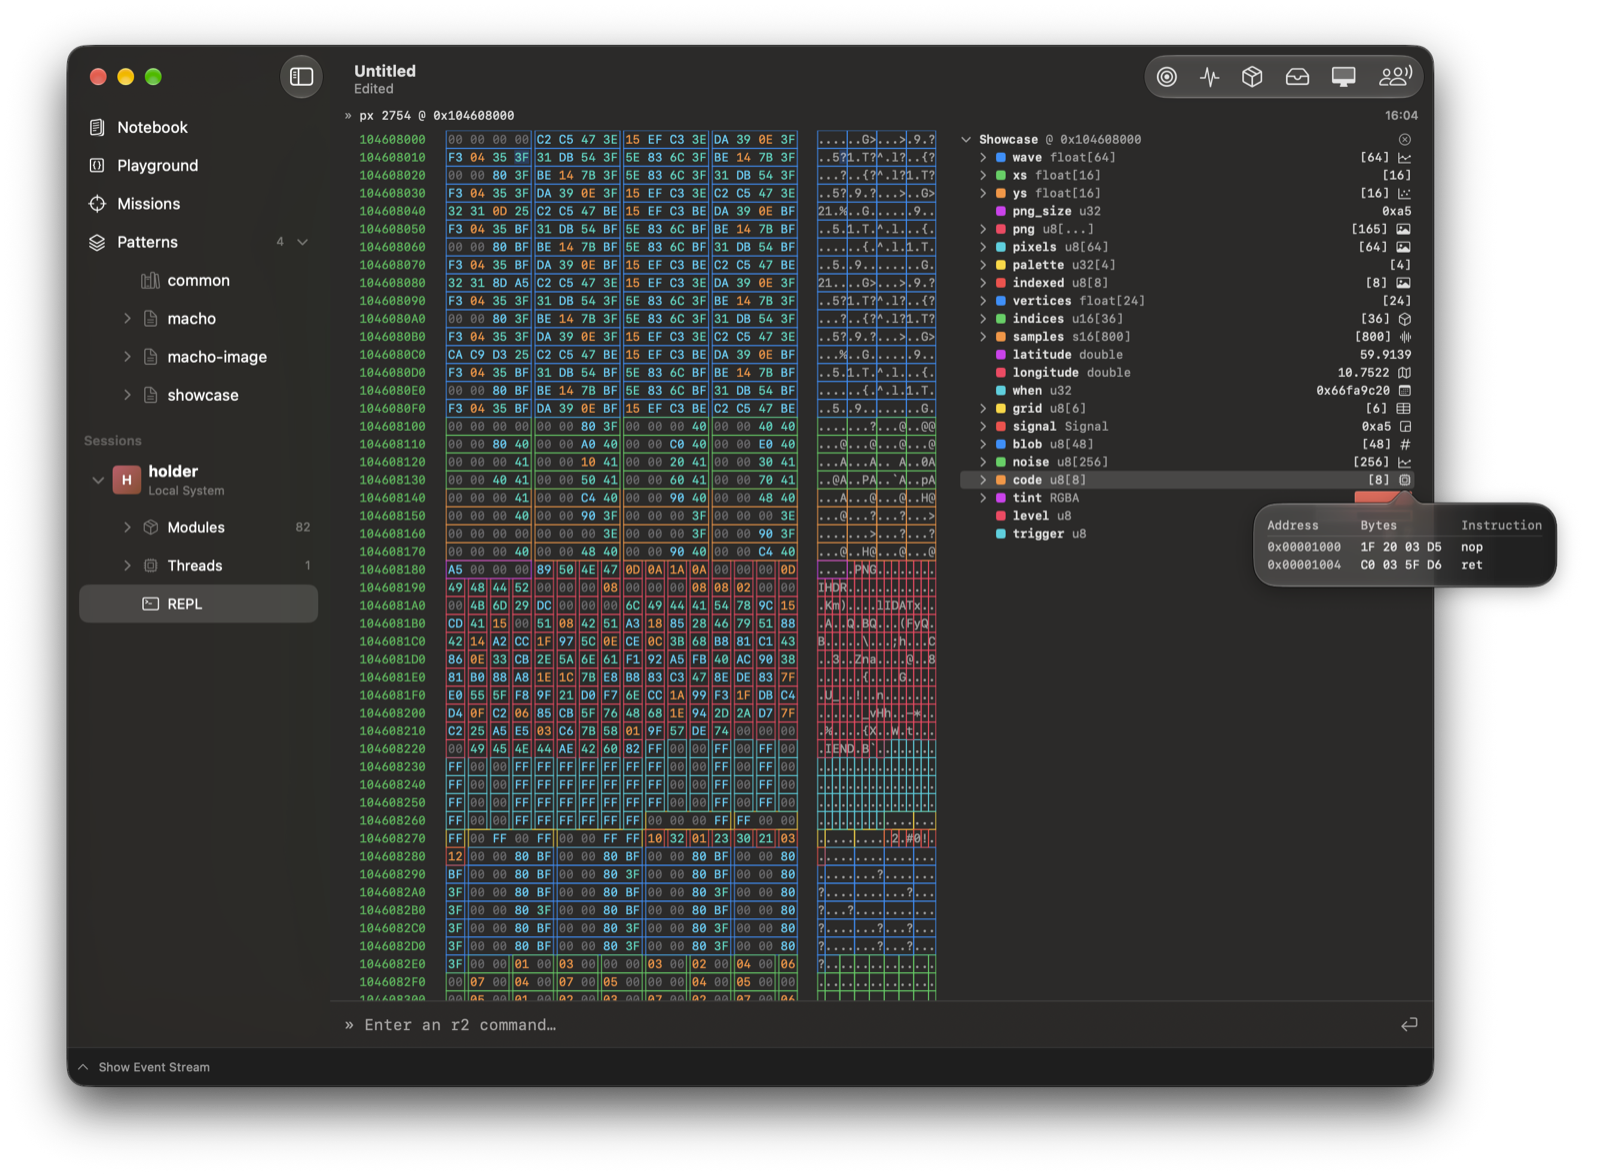Expand the vertices float[24] field

tap(983, 301)
